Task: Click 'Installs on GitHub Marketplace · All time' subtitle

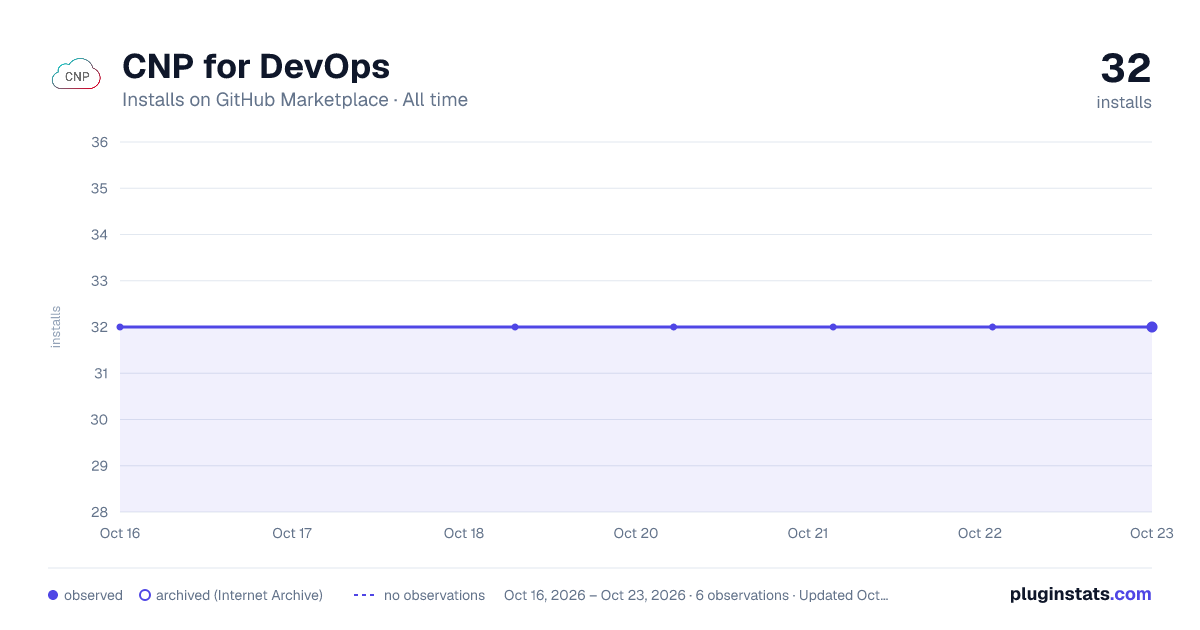Action: tap(295, 100)
